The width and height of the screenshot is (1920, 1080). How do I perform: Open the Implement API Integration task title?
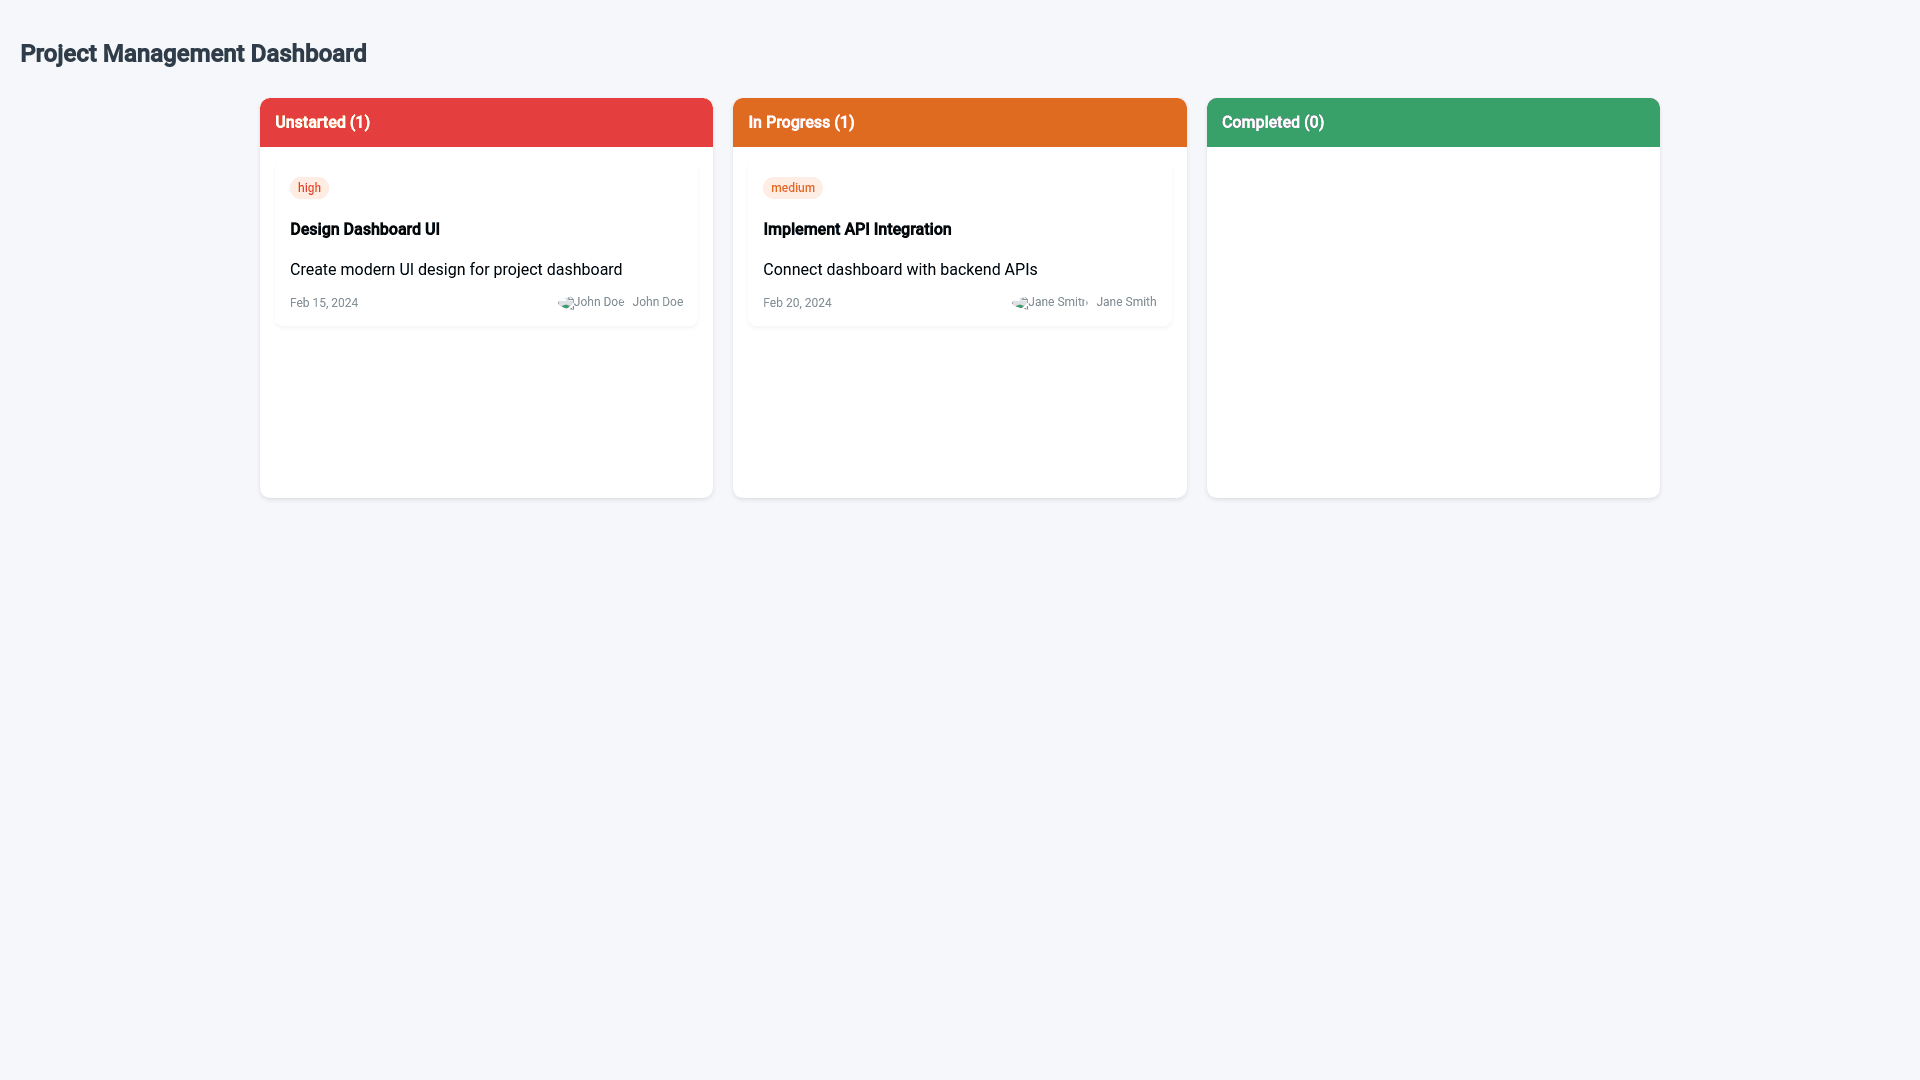coord(857,229)
